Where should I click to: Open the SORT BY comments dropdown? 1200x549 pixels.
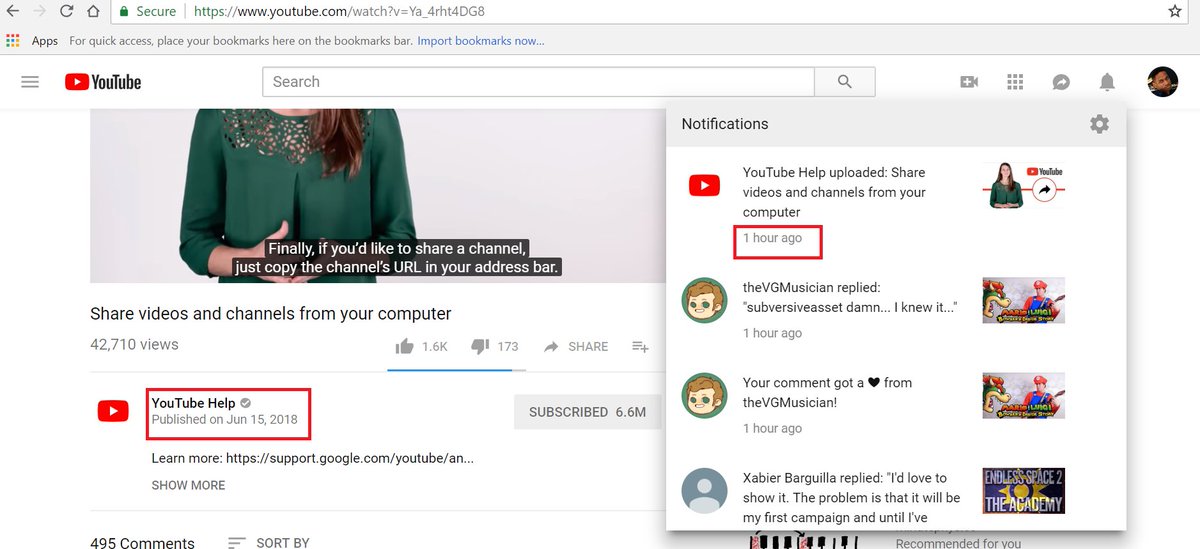[268, 543]
